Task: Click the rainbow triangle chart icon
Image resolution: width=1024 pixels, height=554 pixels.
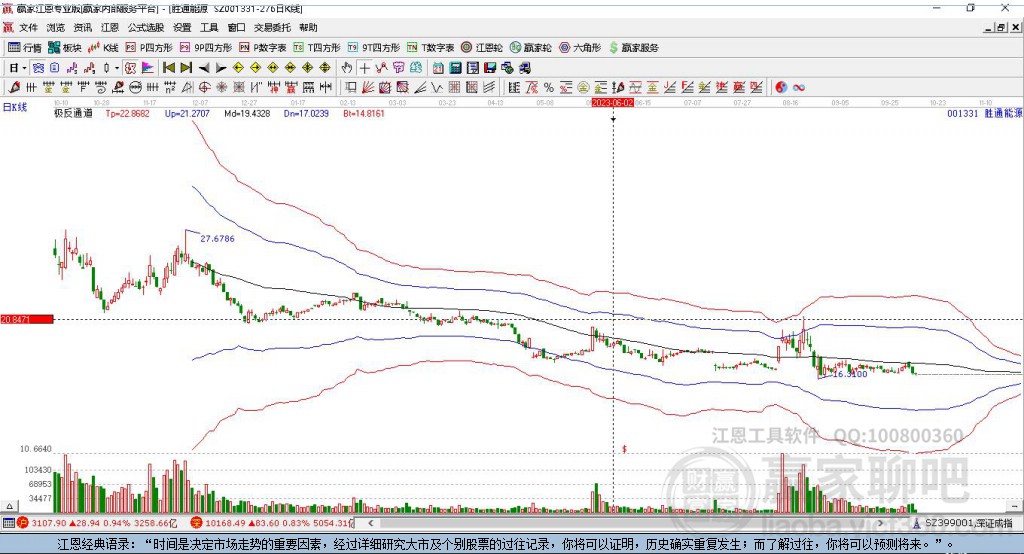Action: [148, 68]
